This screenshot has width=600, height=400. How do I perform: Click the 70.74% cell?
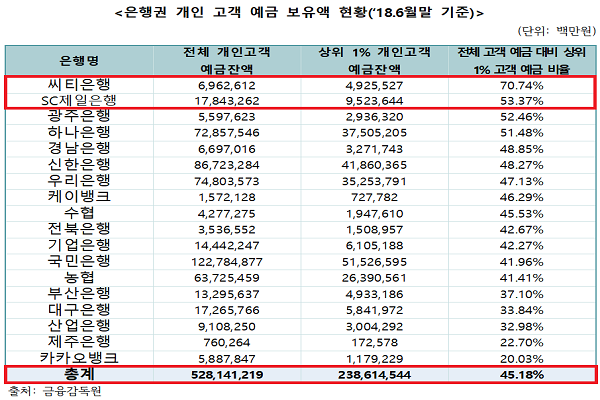point(522,85)
